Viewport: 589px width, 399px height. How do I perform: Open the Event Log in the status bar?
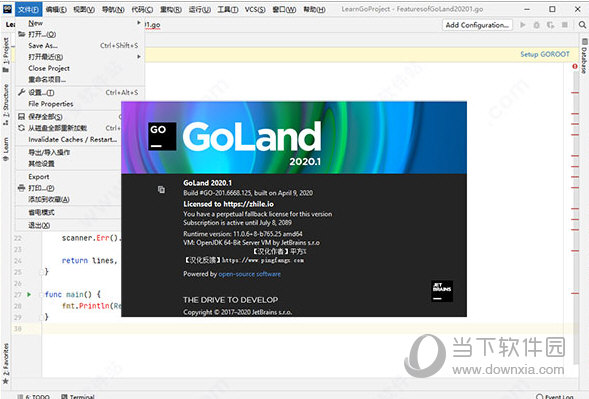point(555,396)
